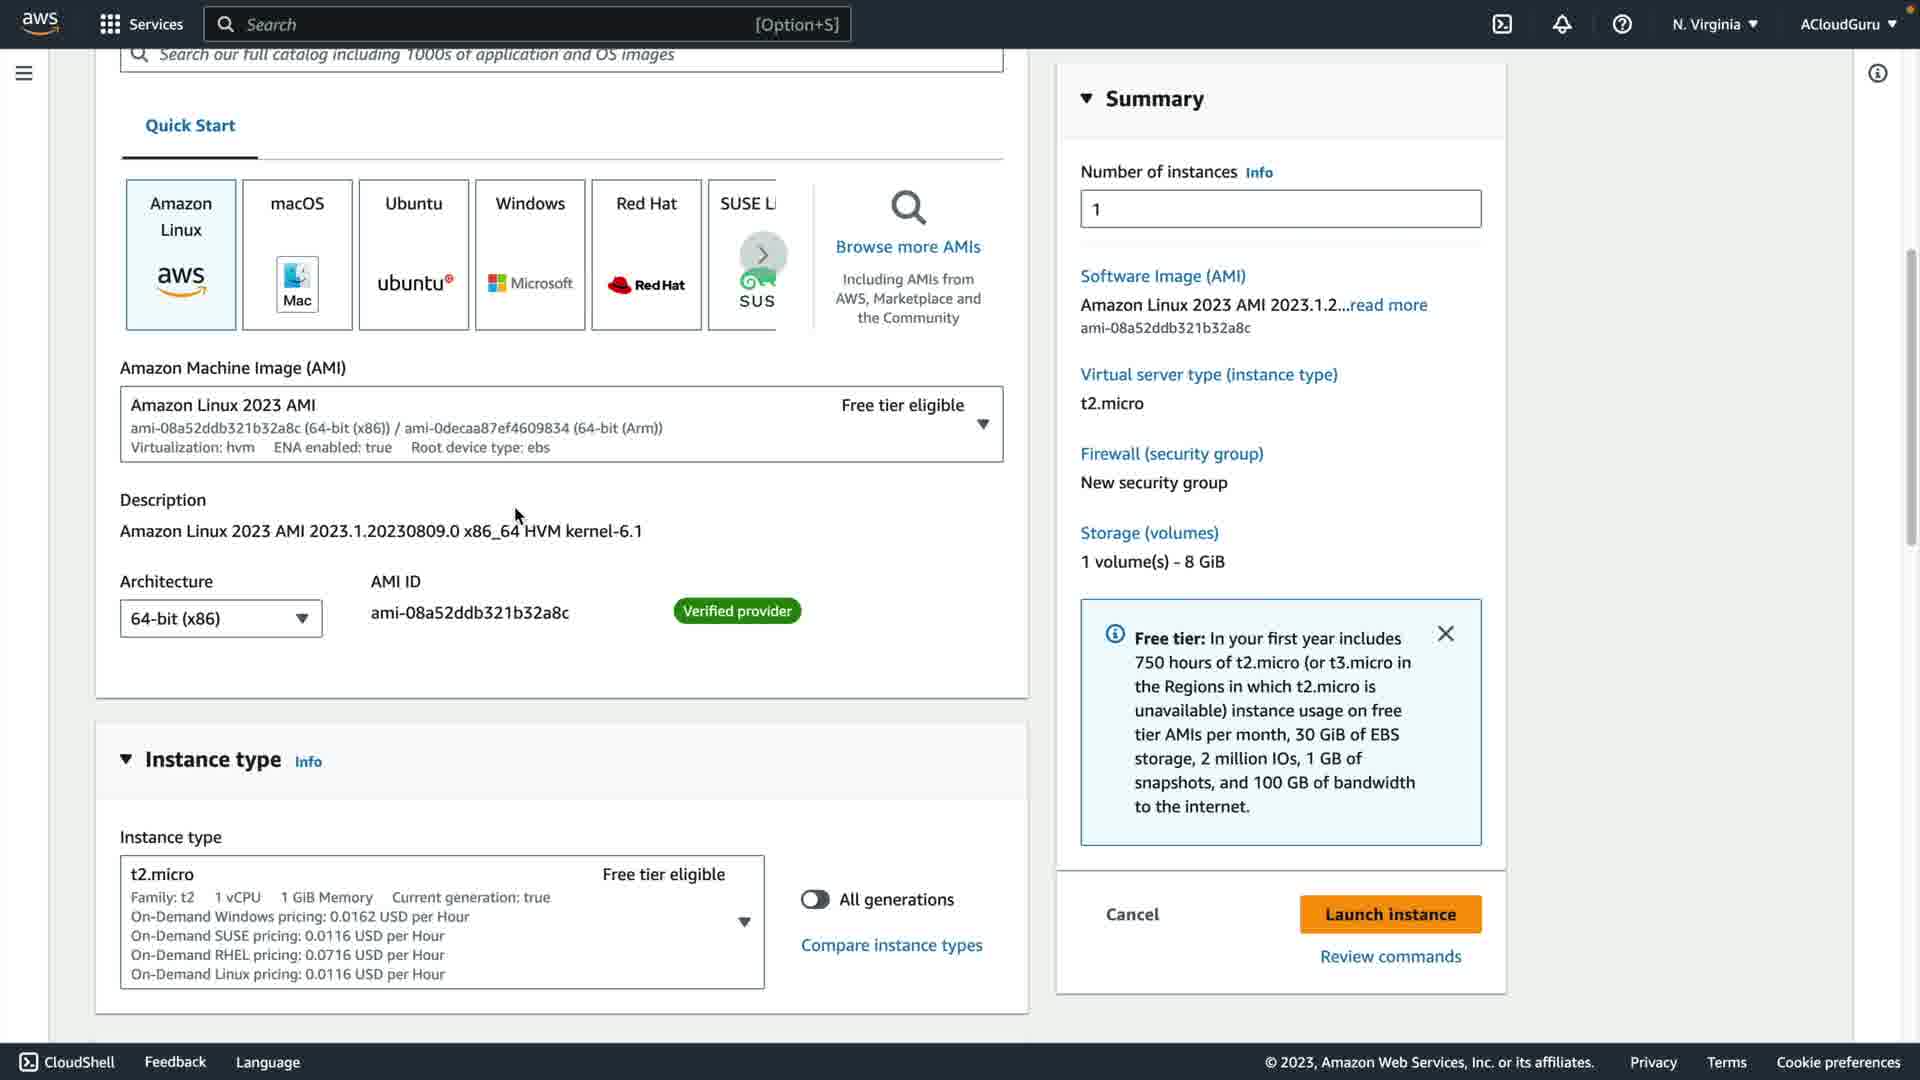Open the Compare instance types link
The width and height of the screenshot is (1920, 1080).
pyautogui.click(x=891, y=945)
